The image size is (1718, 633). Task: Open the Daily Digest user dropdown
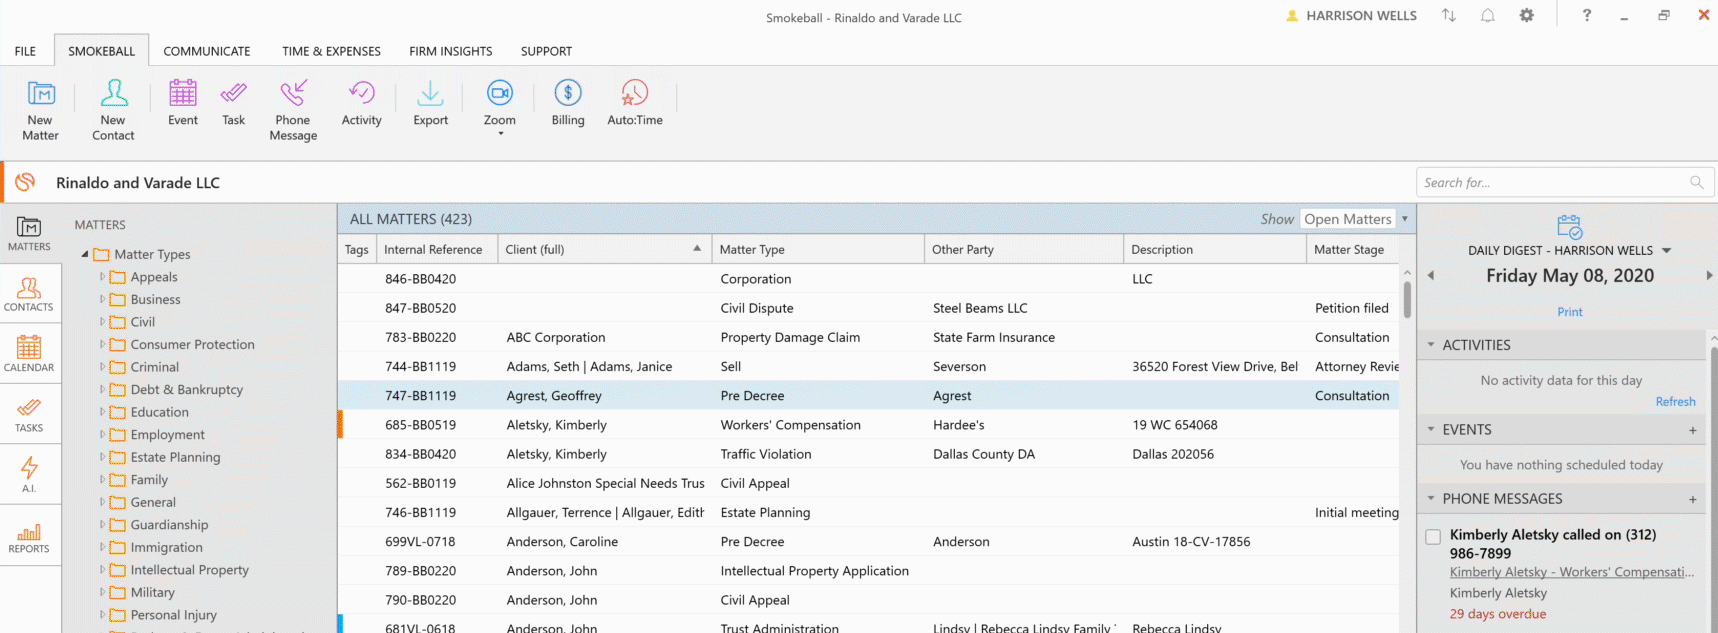coord(1666,251)
